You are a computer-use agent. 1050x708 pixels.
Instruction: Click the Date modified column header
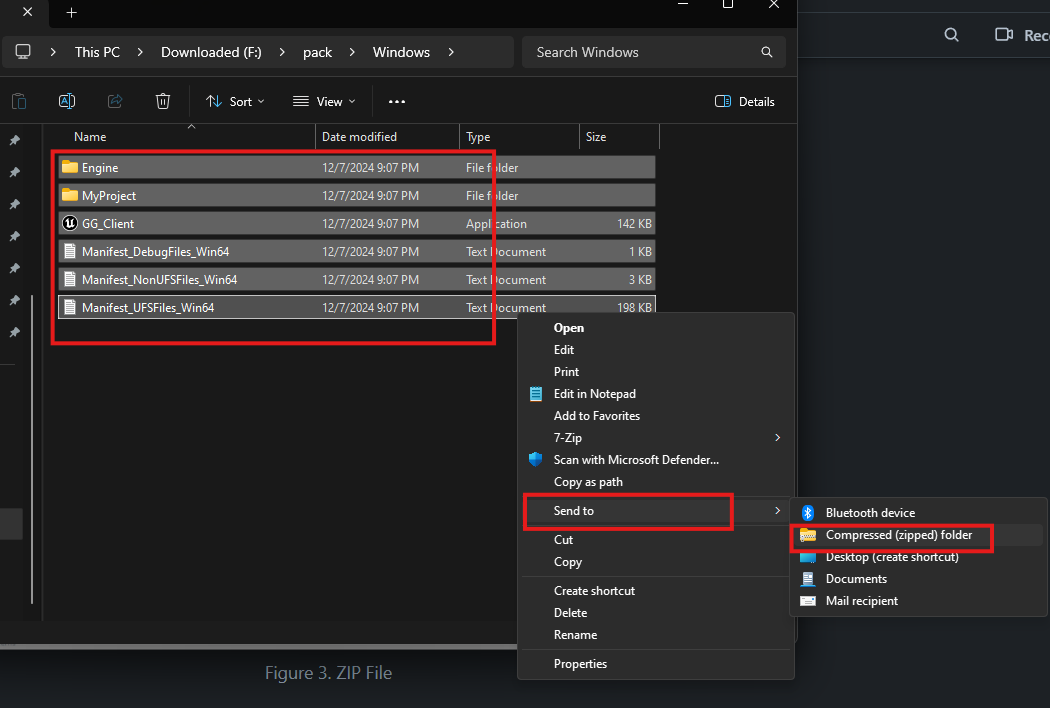click(x=359, y=137)
